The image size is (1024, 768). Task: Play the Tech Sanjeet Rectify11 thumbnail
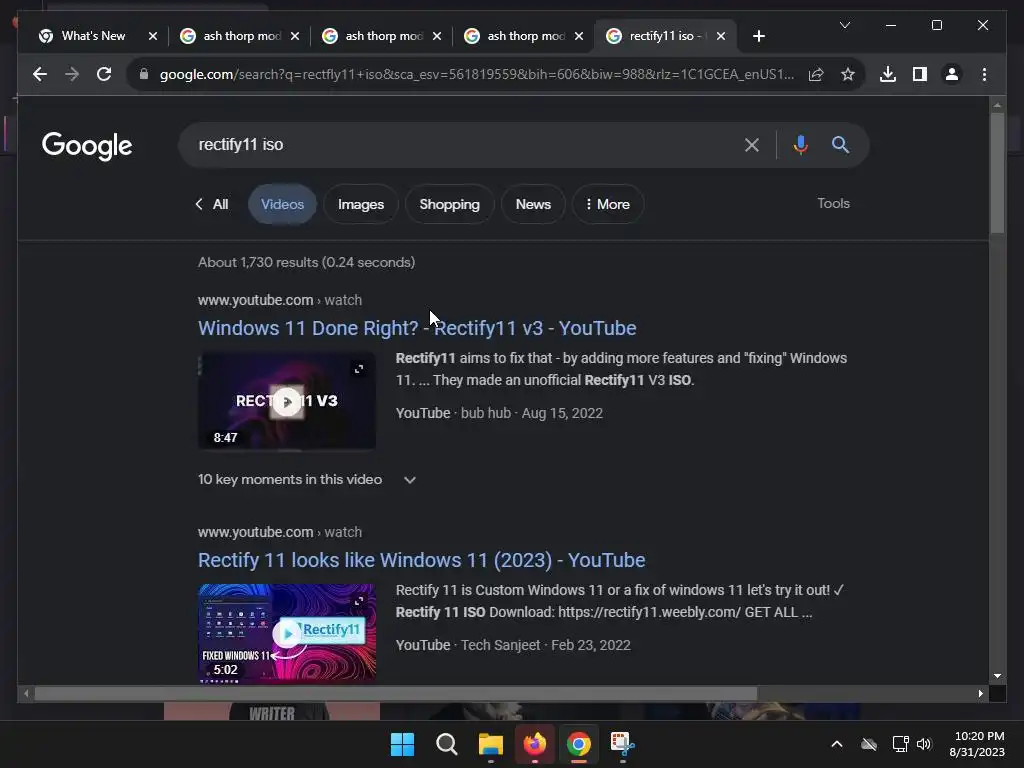287,633
